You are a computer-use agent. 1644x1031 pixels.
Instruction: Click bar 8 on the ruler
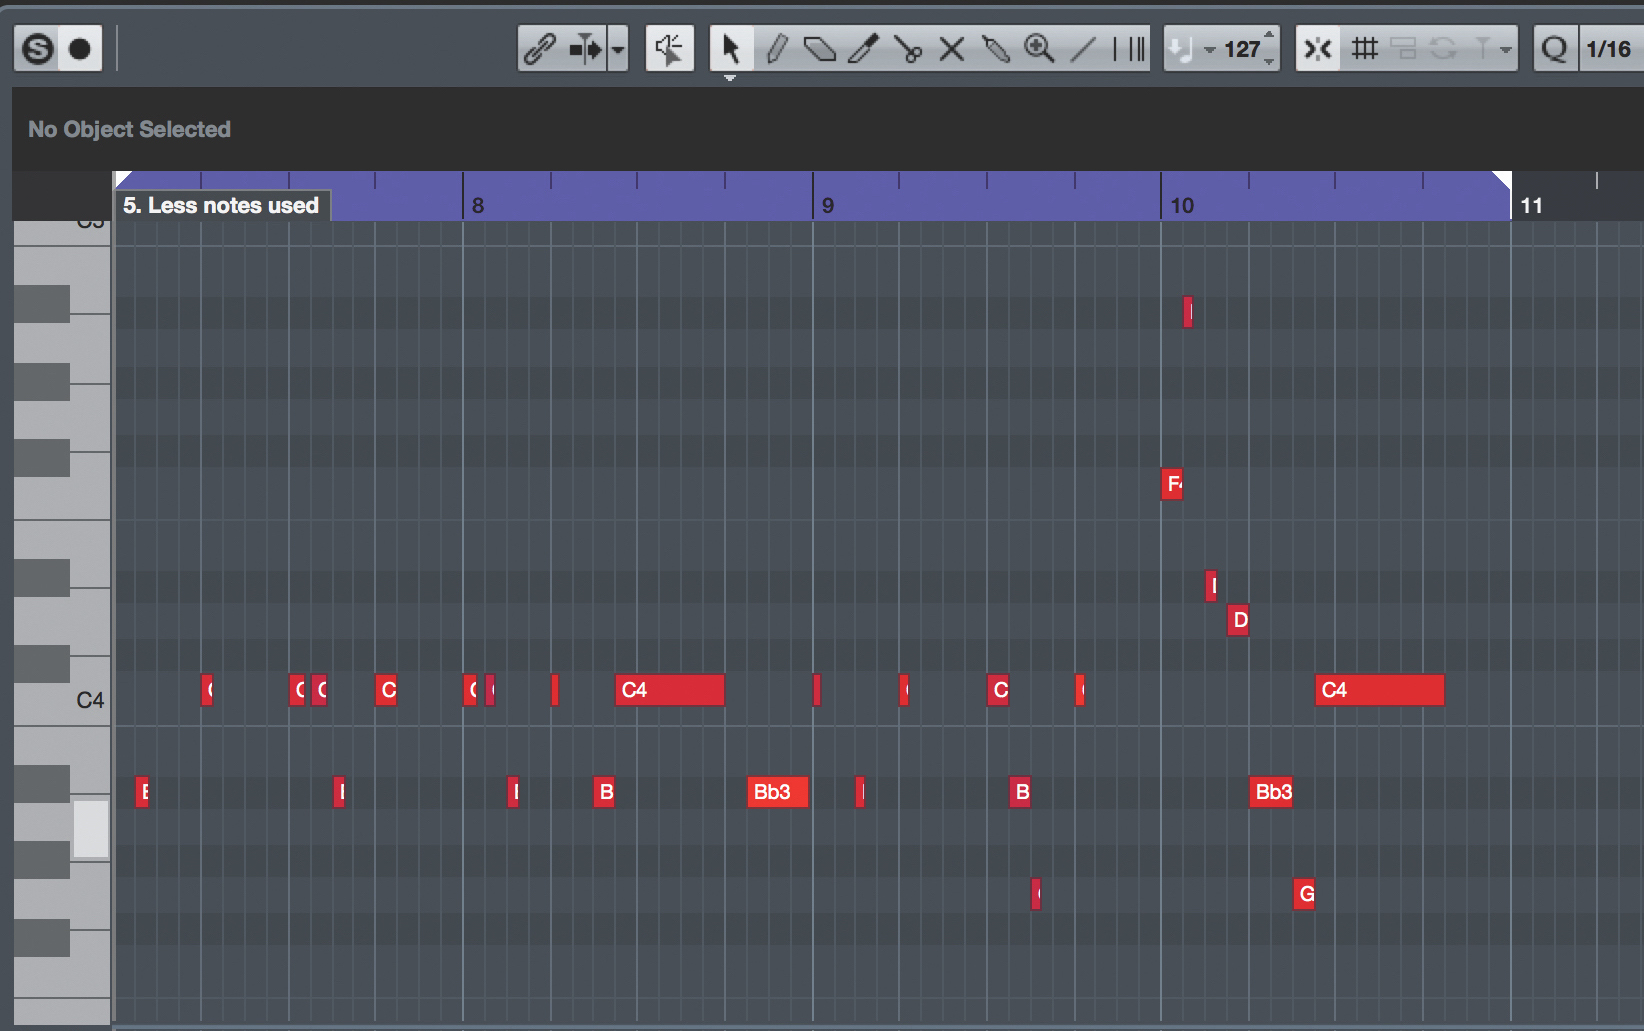tap(478, 205)
